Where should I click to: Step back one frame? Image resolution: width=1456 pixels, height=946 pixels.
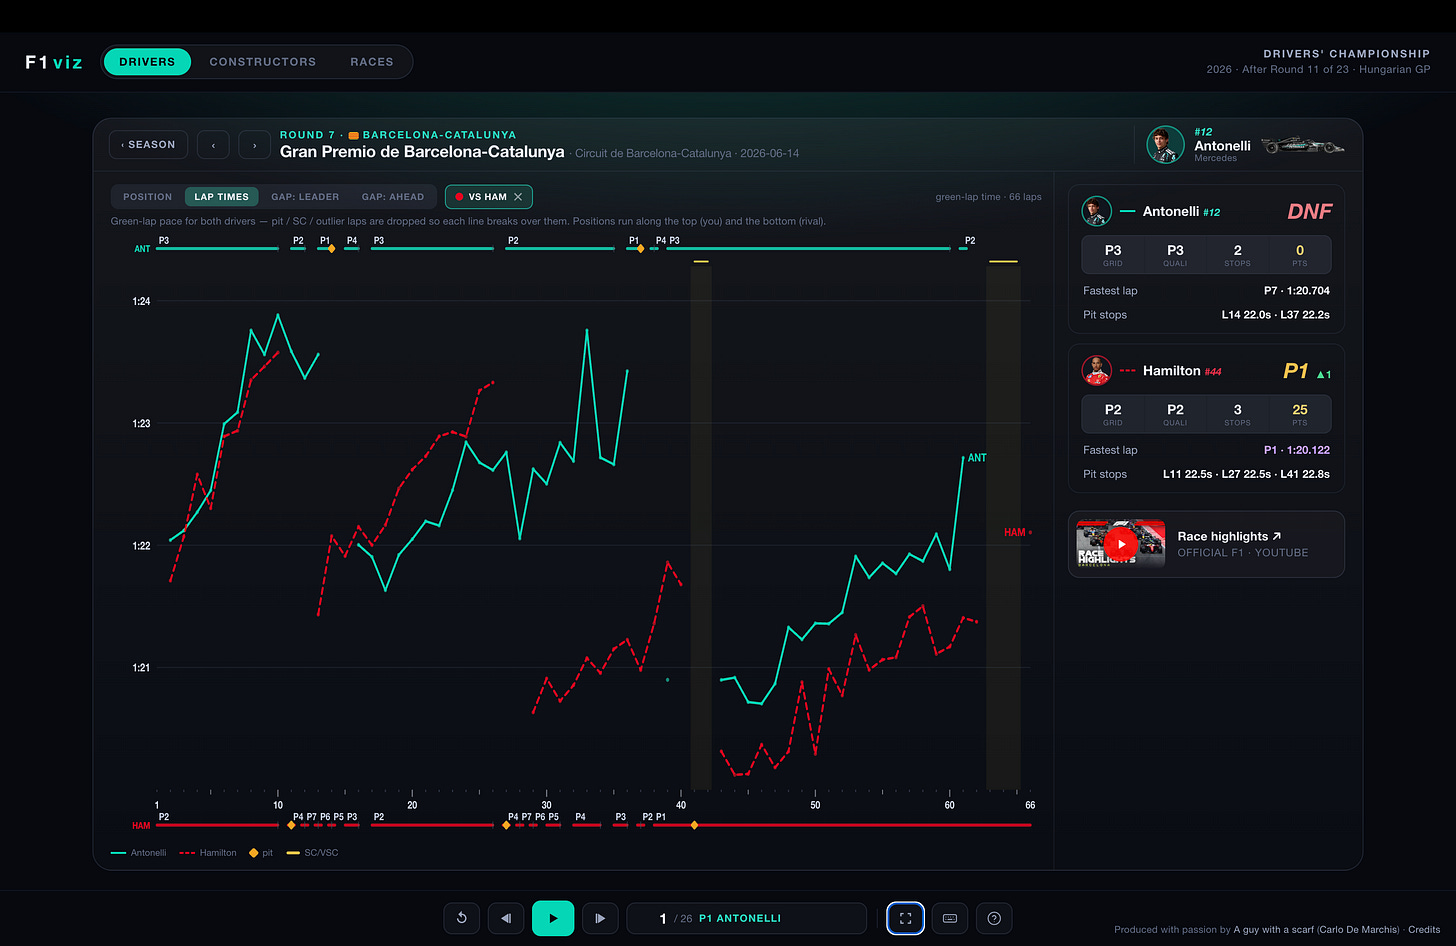[506, 918]
